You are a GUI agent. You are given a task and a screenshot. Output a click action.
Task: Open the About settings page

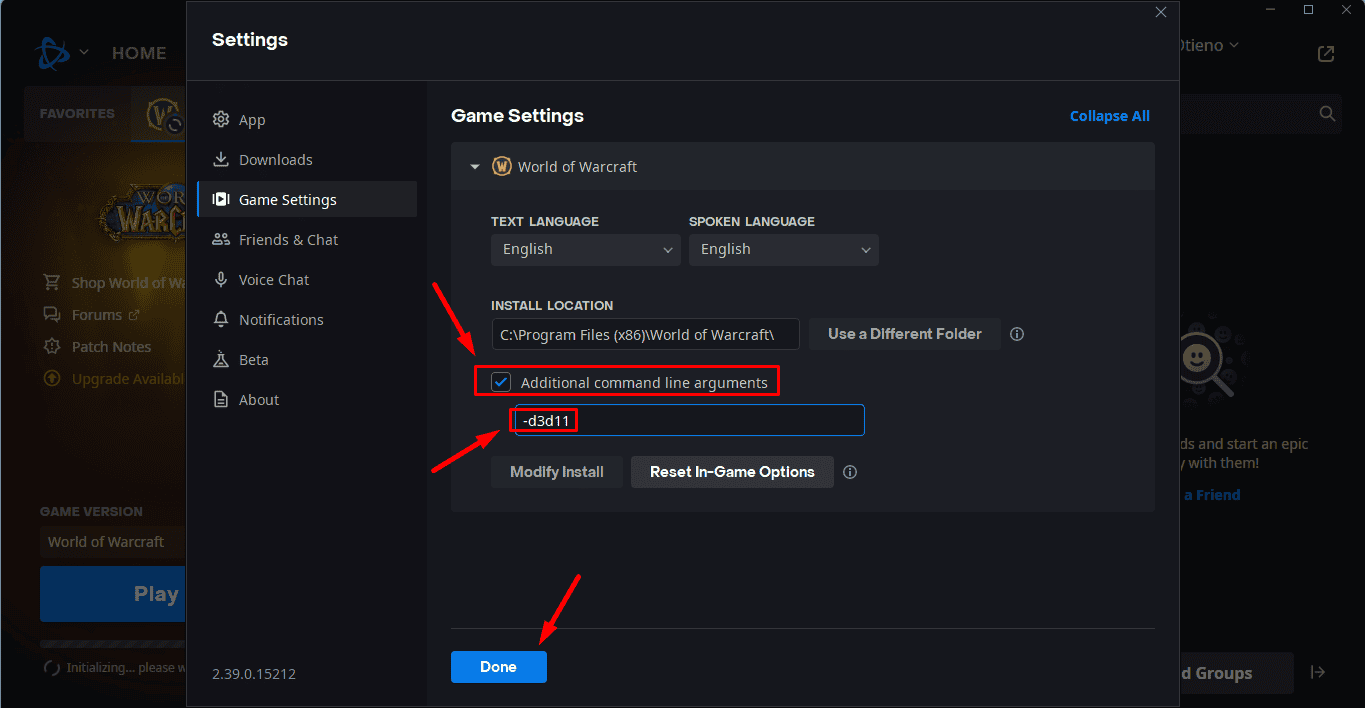click(258, 399)
